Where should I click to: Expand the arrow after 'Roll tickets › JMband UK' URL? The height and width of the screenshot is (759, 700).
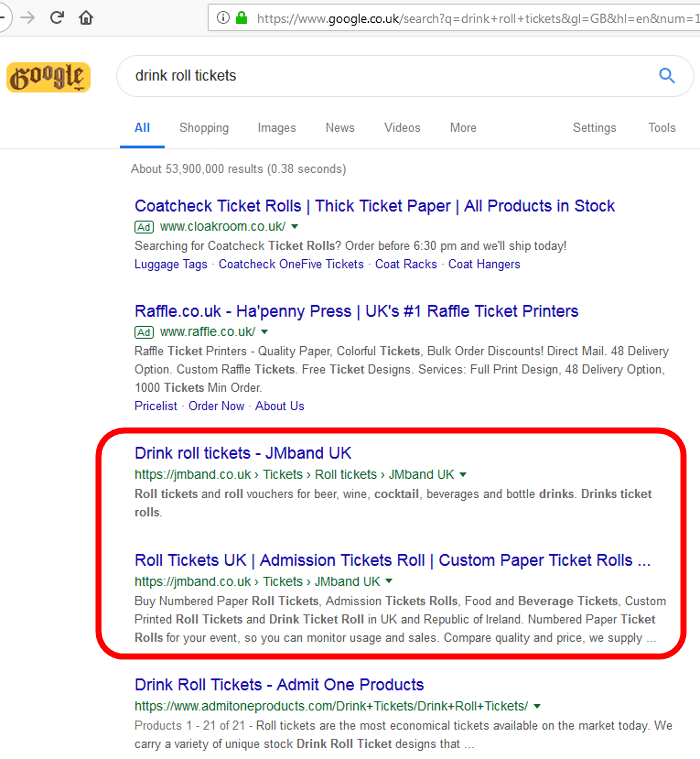[x=463, y=475]
